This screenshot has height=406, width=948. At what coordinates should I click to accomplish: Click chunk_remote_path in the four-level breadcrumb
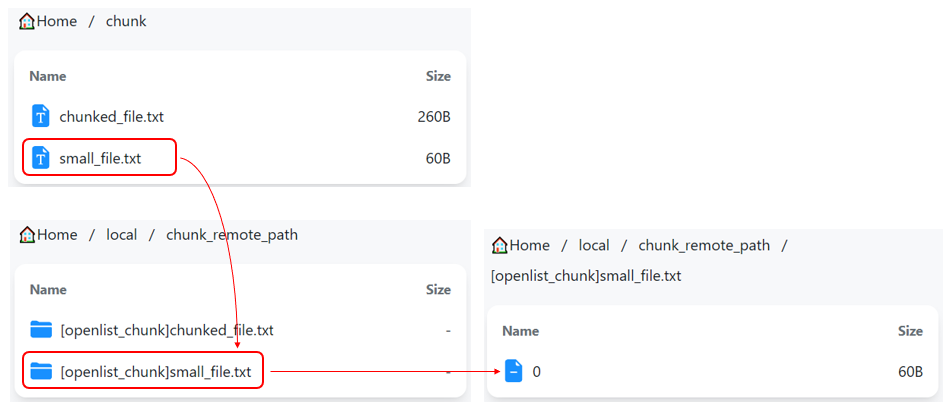[704, 245]
